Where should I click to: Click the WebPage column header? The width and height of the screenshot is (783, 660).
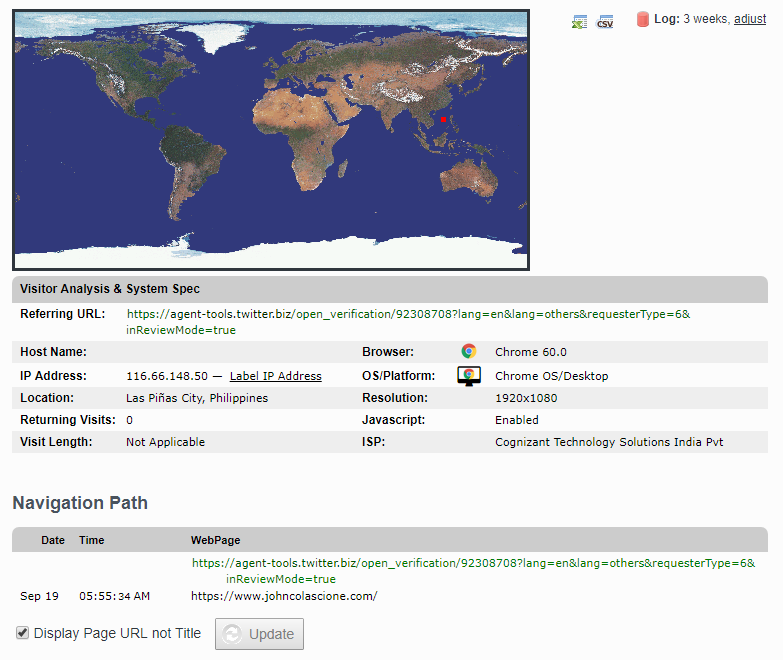[215, 540]
